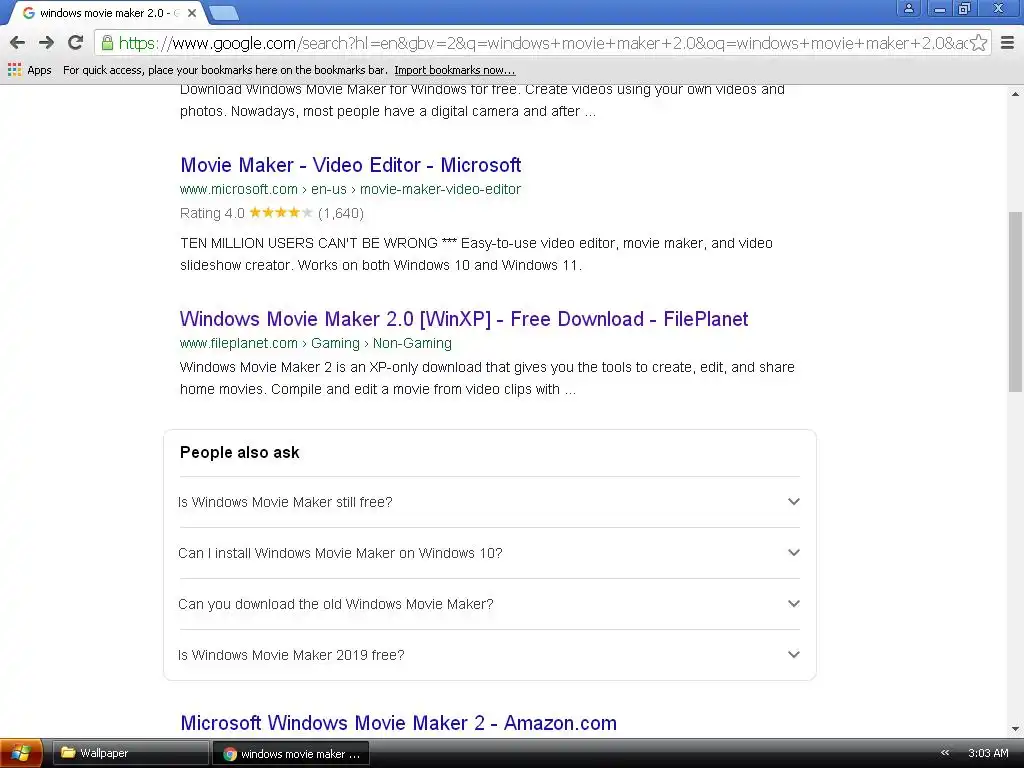Open a new tab with the new tab button
Viewport: 1024px width, 768px height.
(225, 13)
